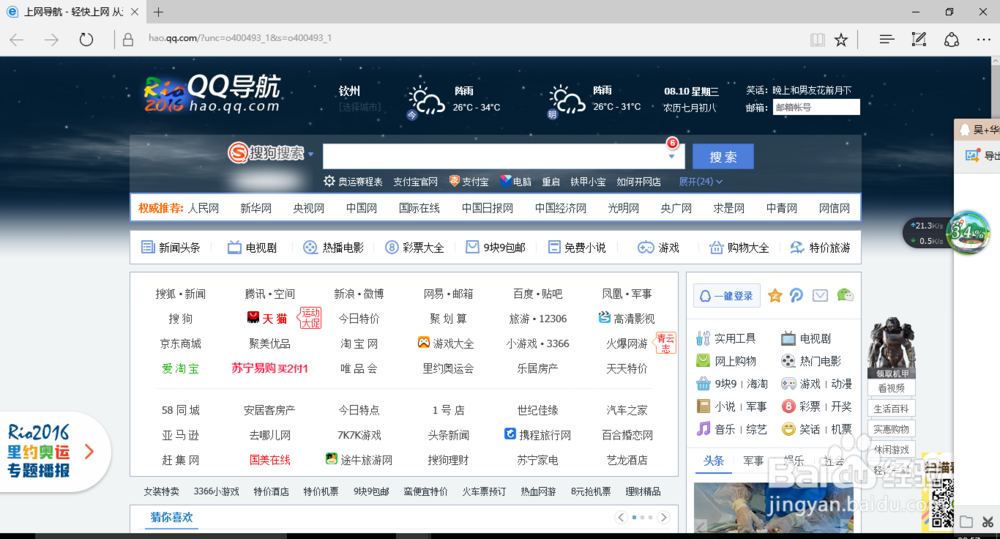
Task: Click the browser forward arrow
Action: 51,40
